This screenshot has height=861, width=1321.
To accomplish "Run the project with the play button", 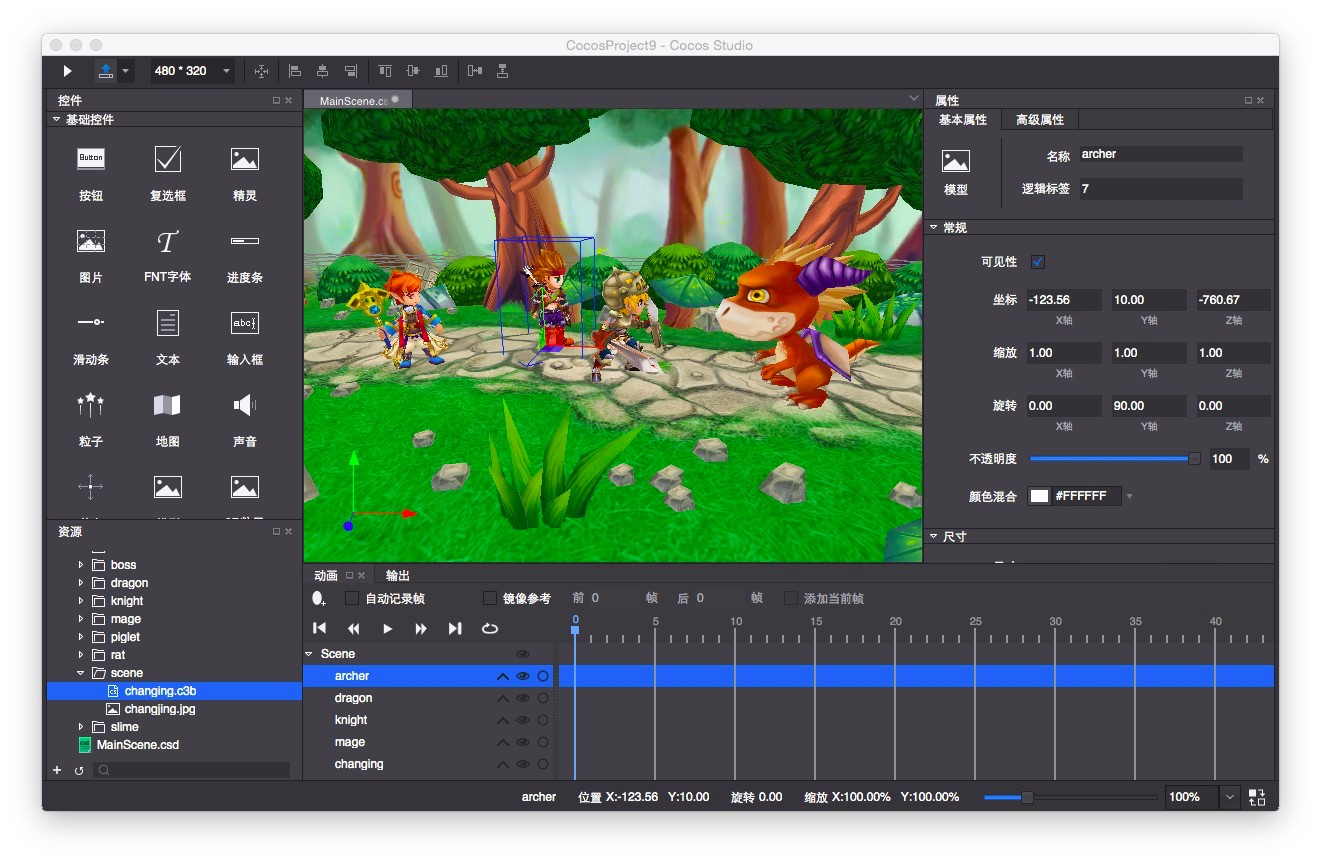I will click(x=68, y=71).
